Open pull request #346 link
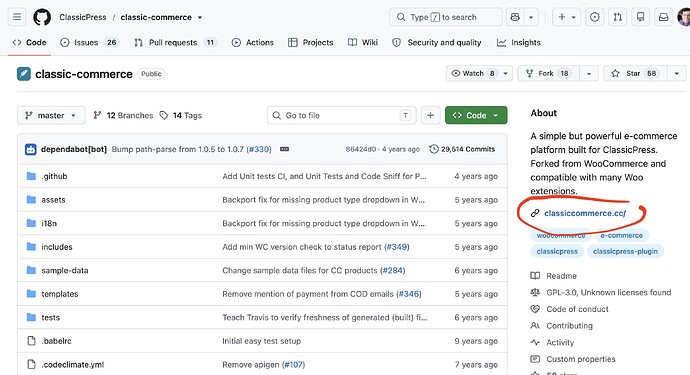The height and width of the screenshot is (375, 690). pyautogui.click(x=409, y=294)
